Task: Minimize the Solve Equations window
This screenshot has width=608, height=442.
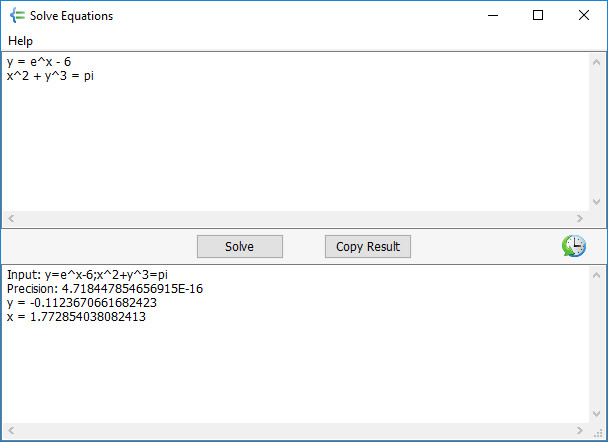Action: pos(493,16)
